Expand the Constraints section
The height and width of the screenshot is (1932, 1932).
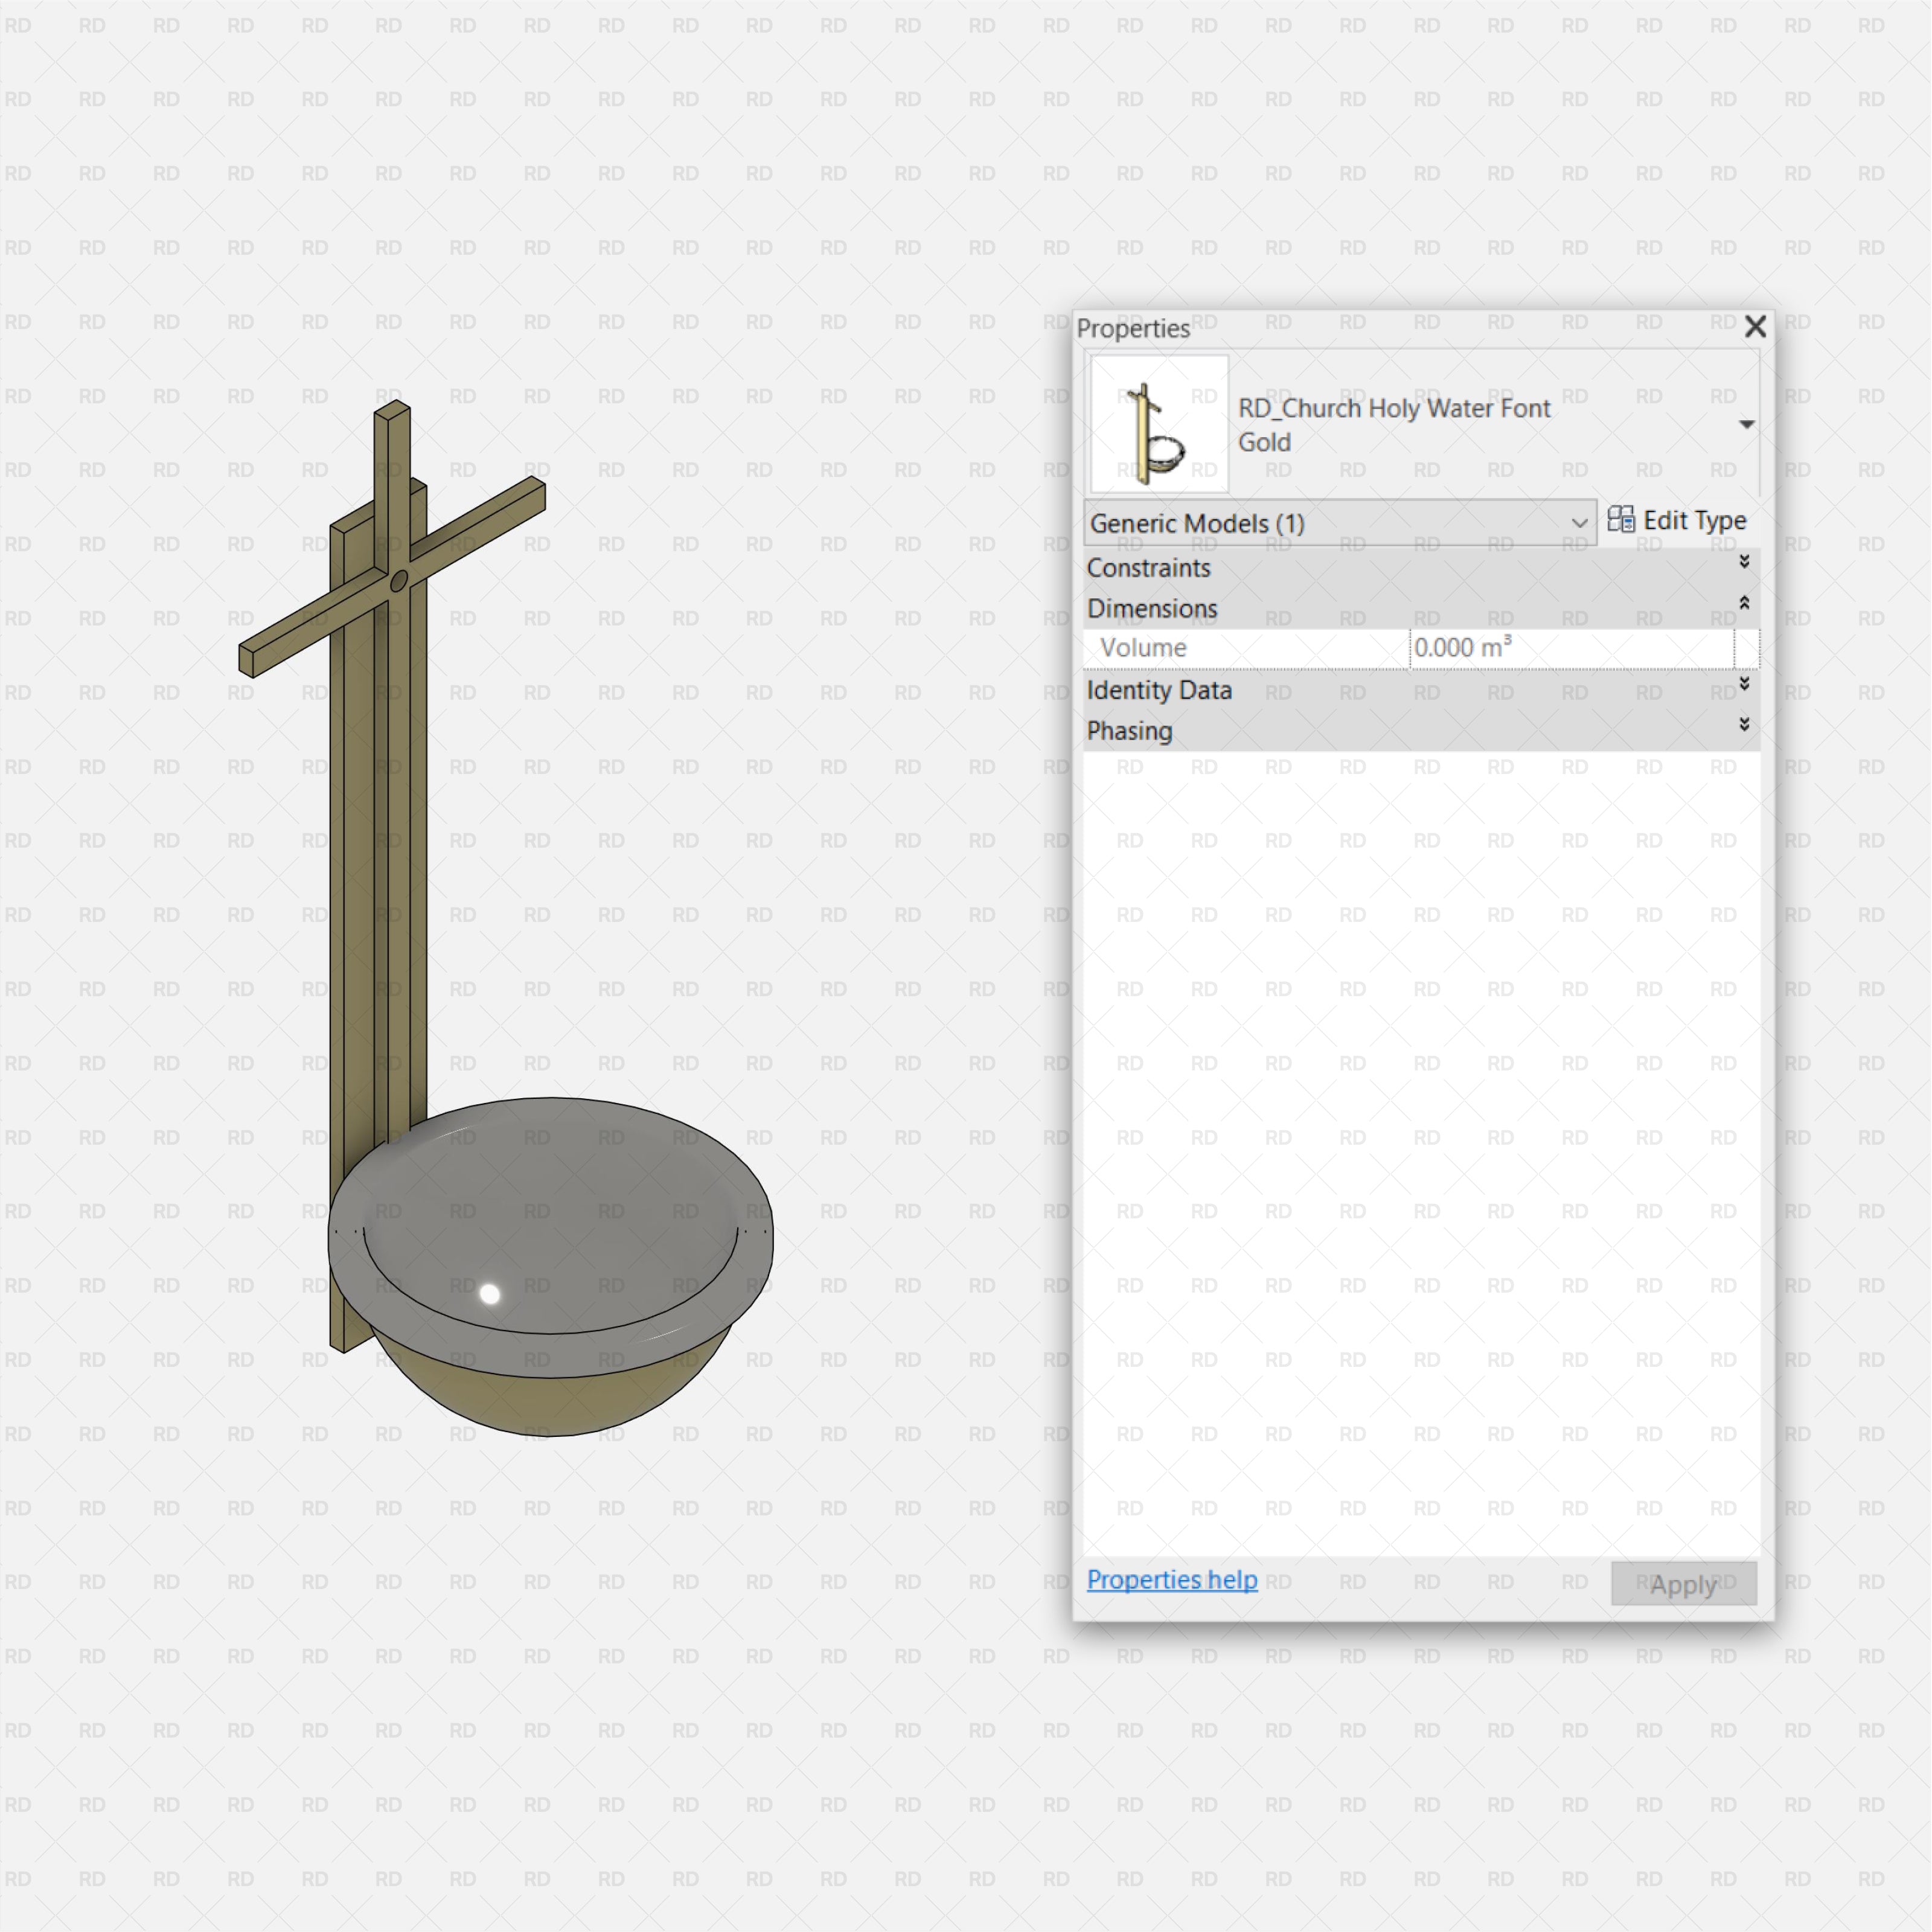click(x=1743, y=561)
